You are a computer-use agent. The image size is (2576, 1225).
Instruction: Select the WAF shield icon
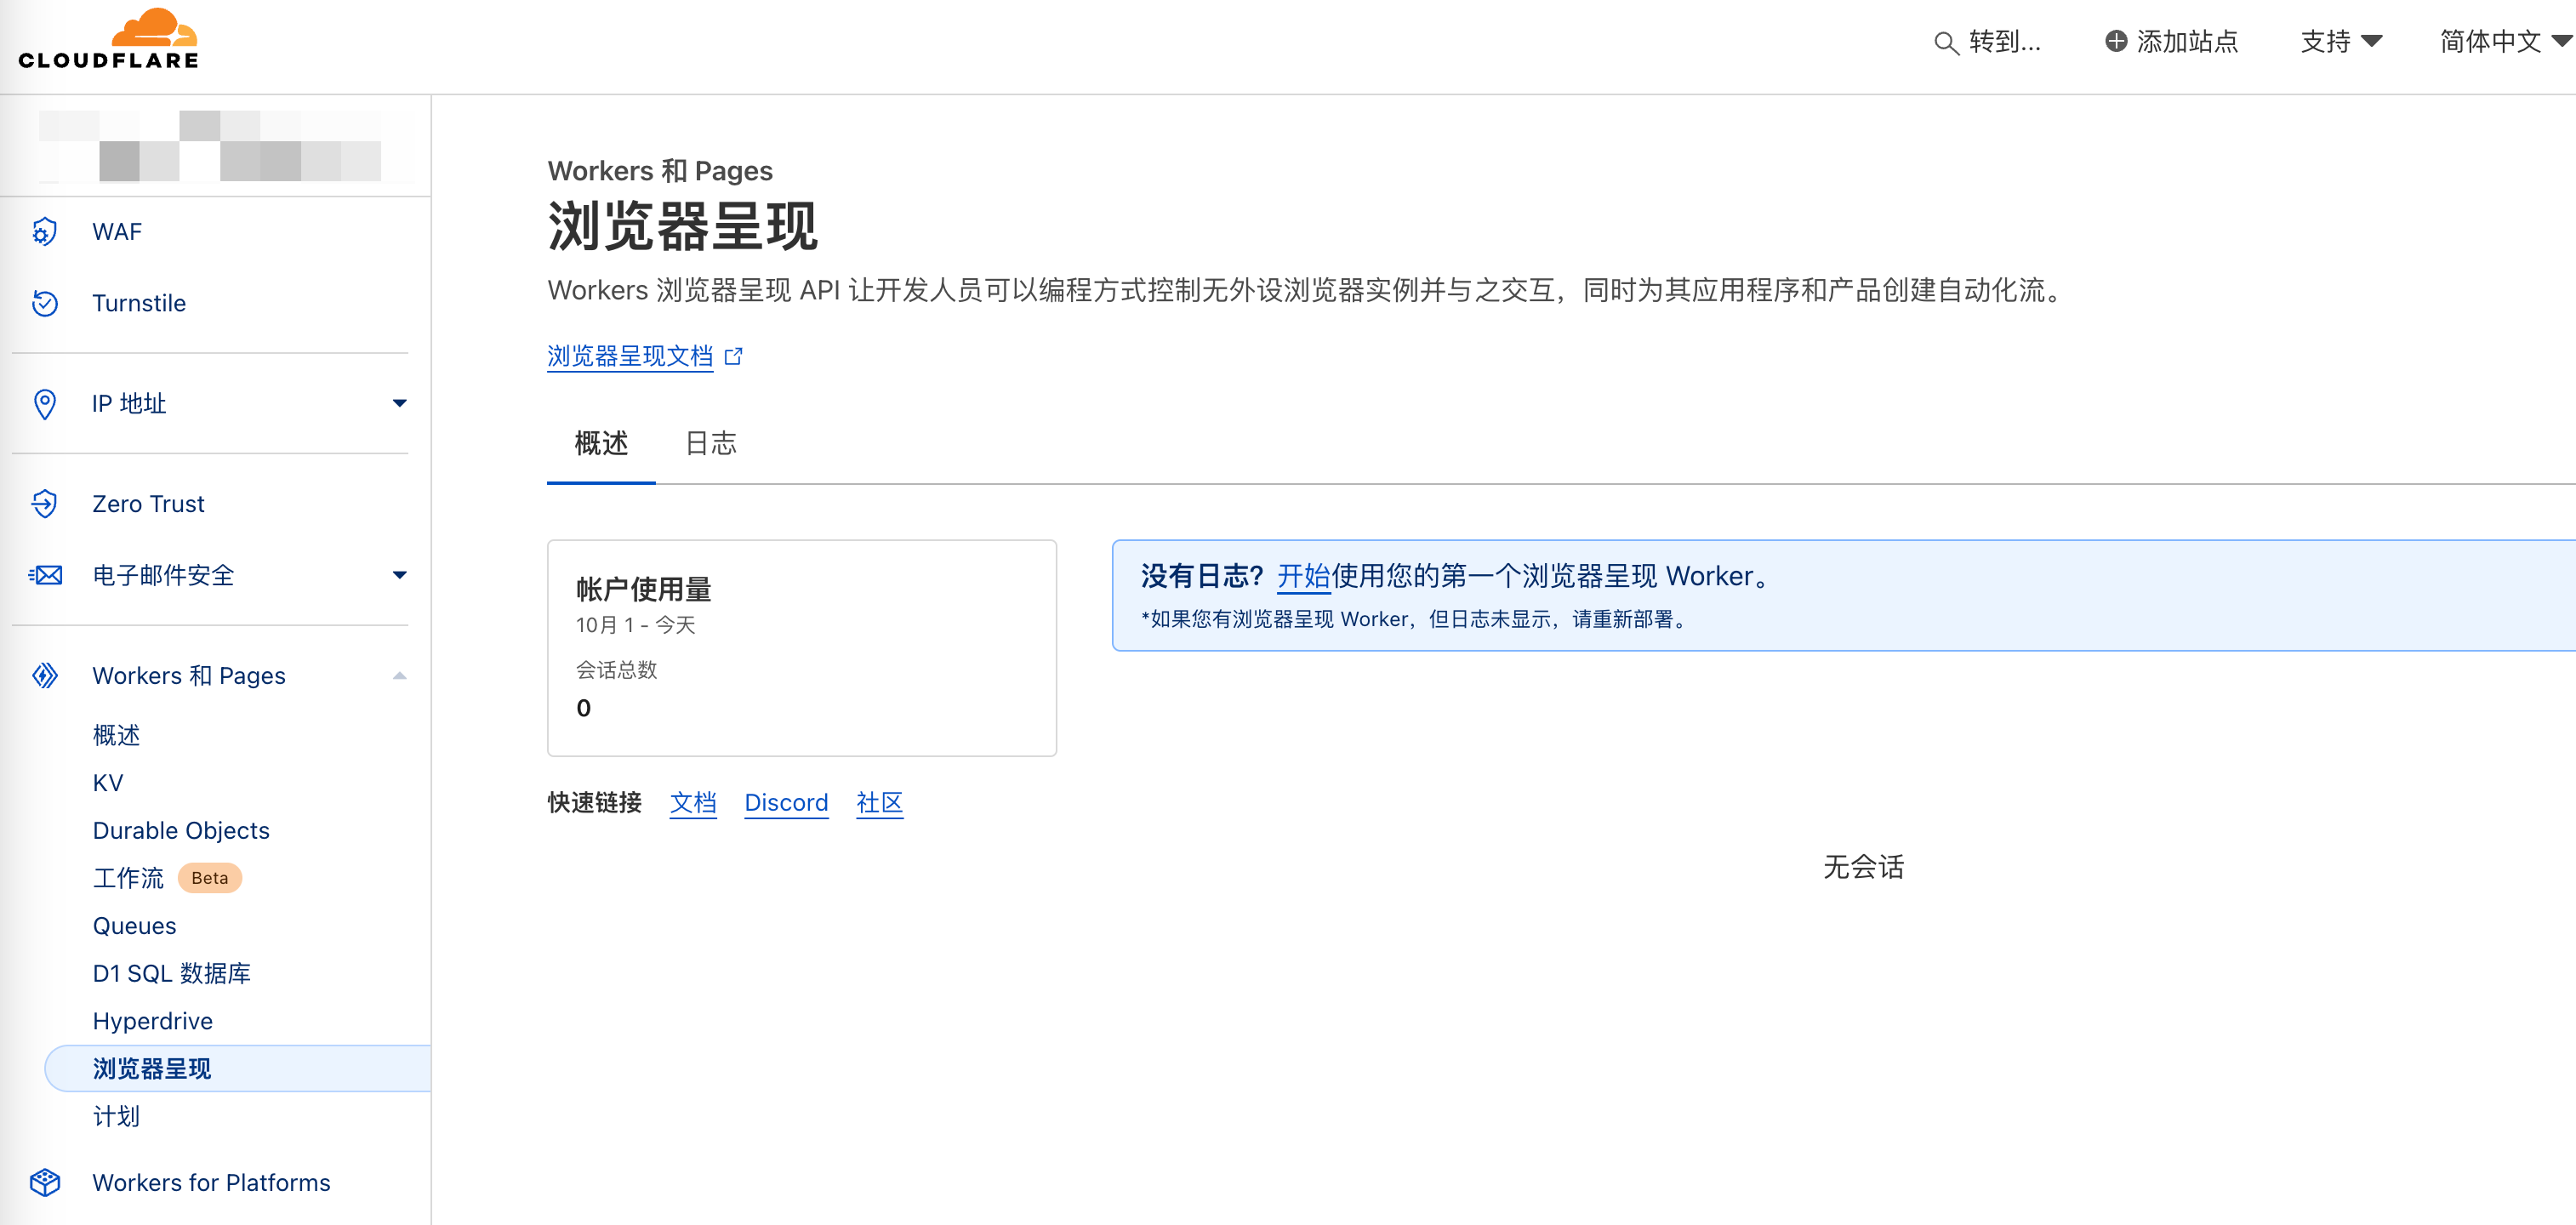click(x=45, y=231)
